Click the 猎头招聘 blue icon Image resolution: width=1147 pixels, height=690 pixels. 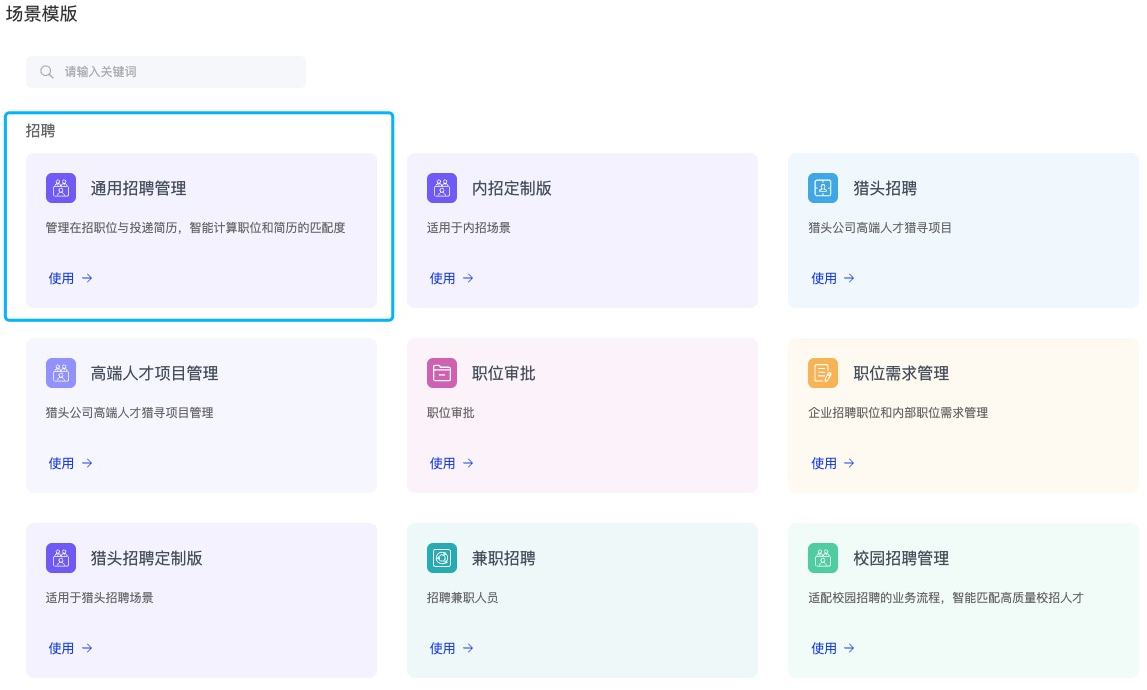pos(823,188)
